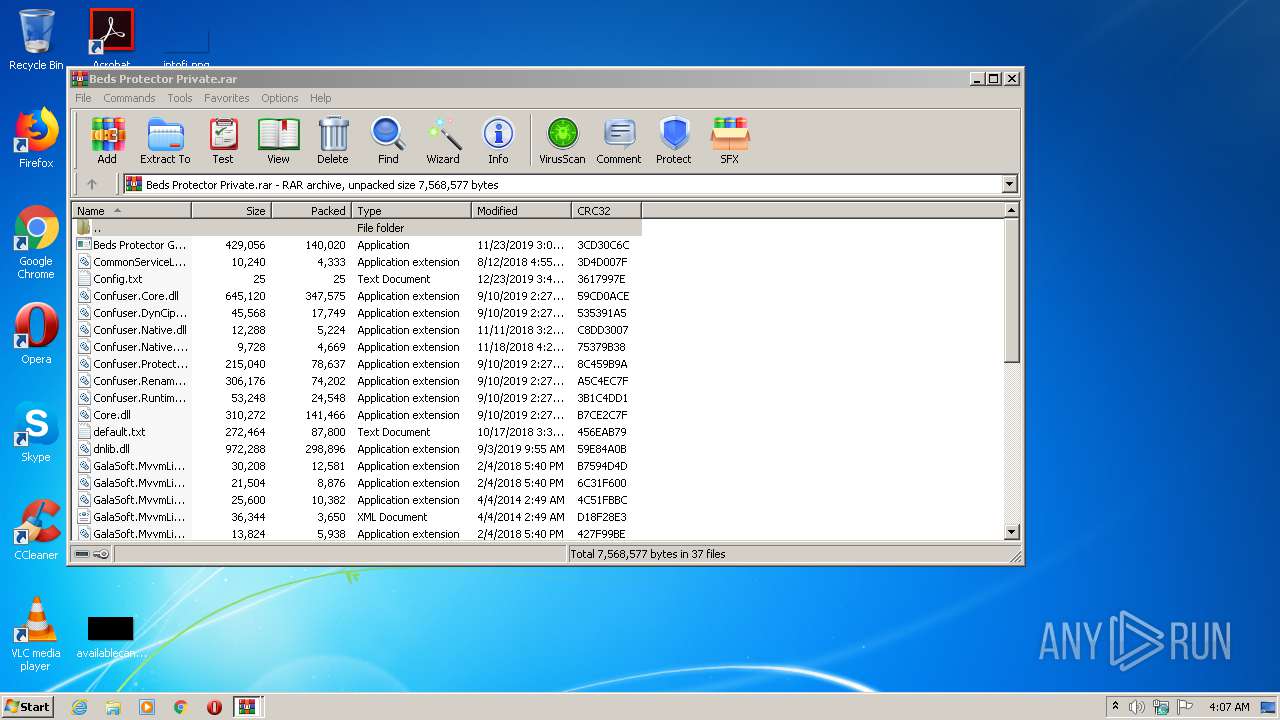Show archive Info
The image size is (1280, 720).
click(x=498, y=140)
